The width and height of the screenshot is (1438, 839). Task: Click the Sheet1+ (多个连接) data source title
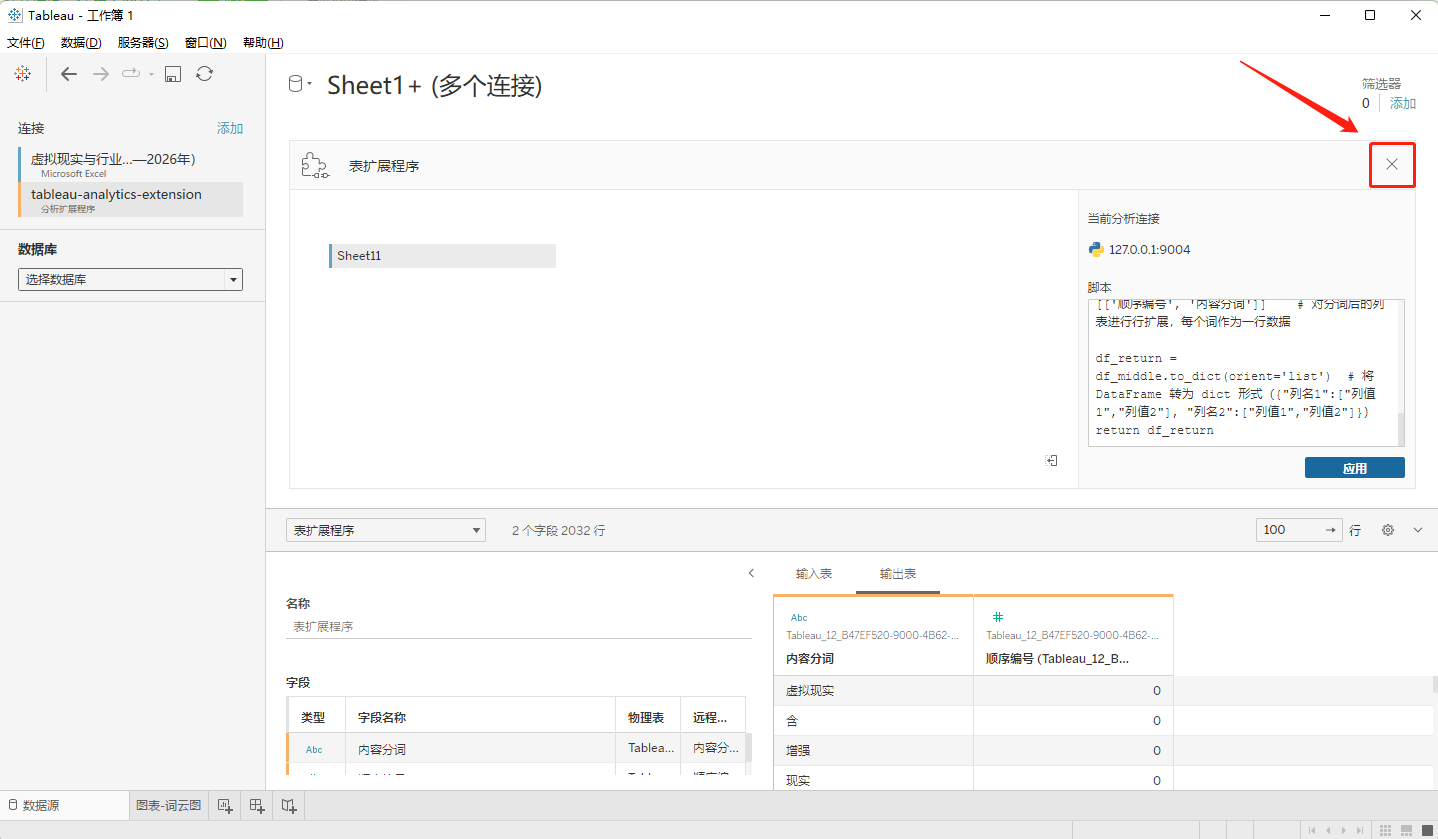click(434, 86)
